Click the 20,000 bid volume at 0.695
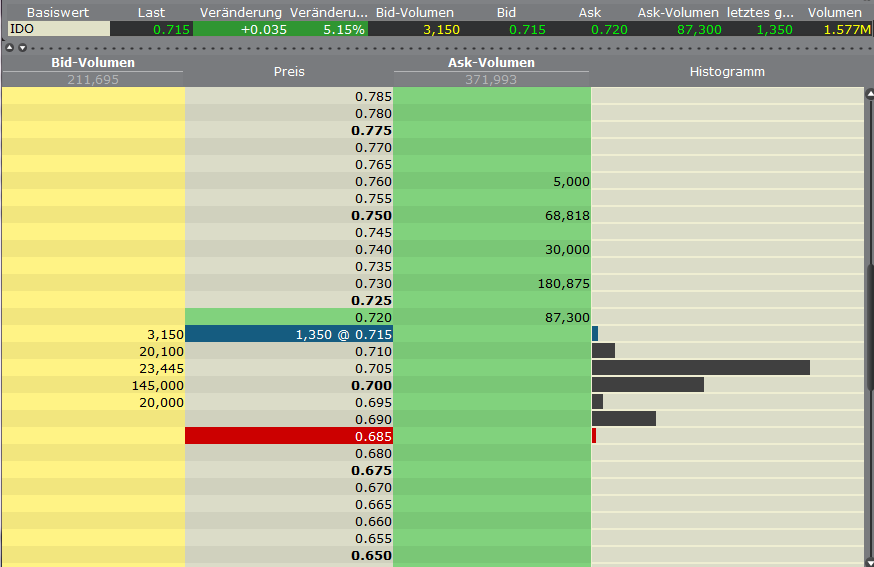Viewport: 874px width, 567px height. (161, 403)
